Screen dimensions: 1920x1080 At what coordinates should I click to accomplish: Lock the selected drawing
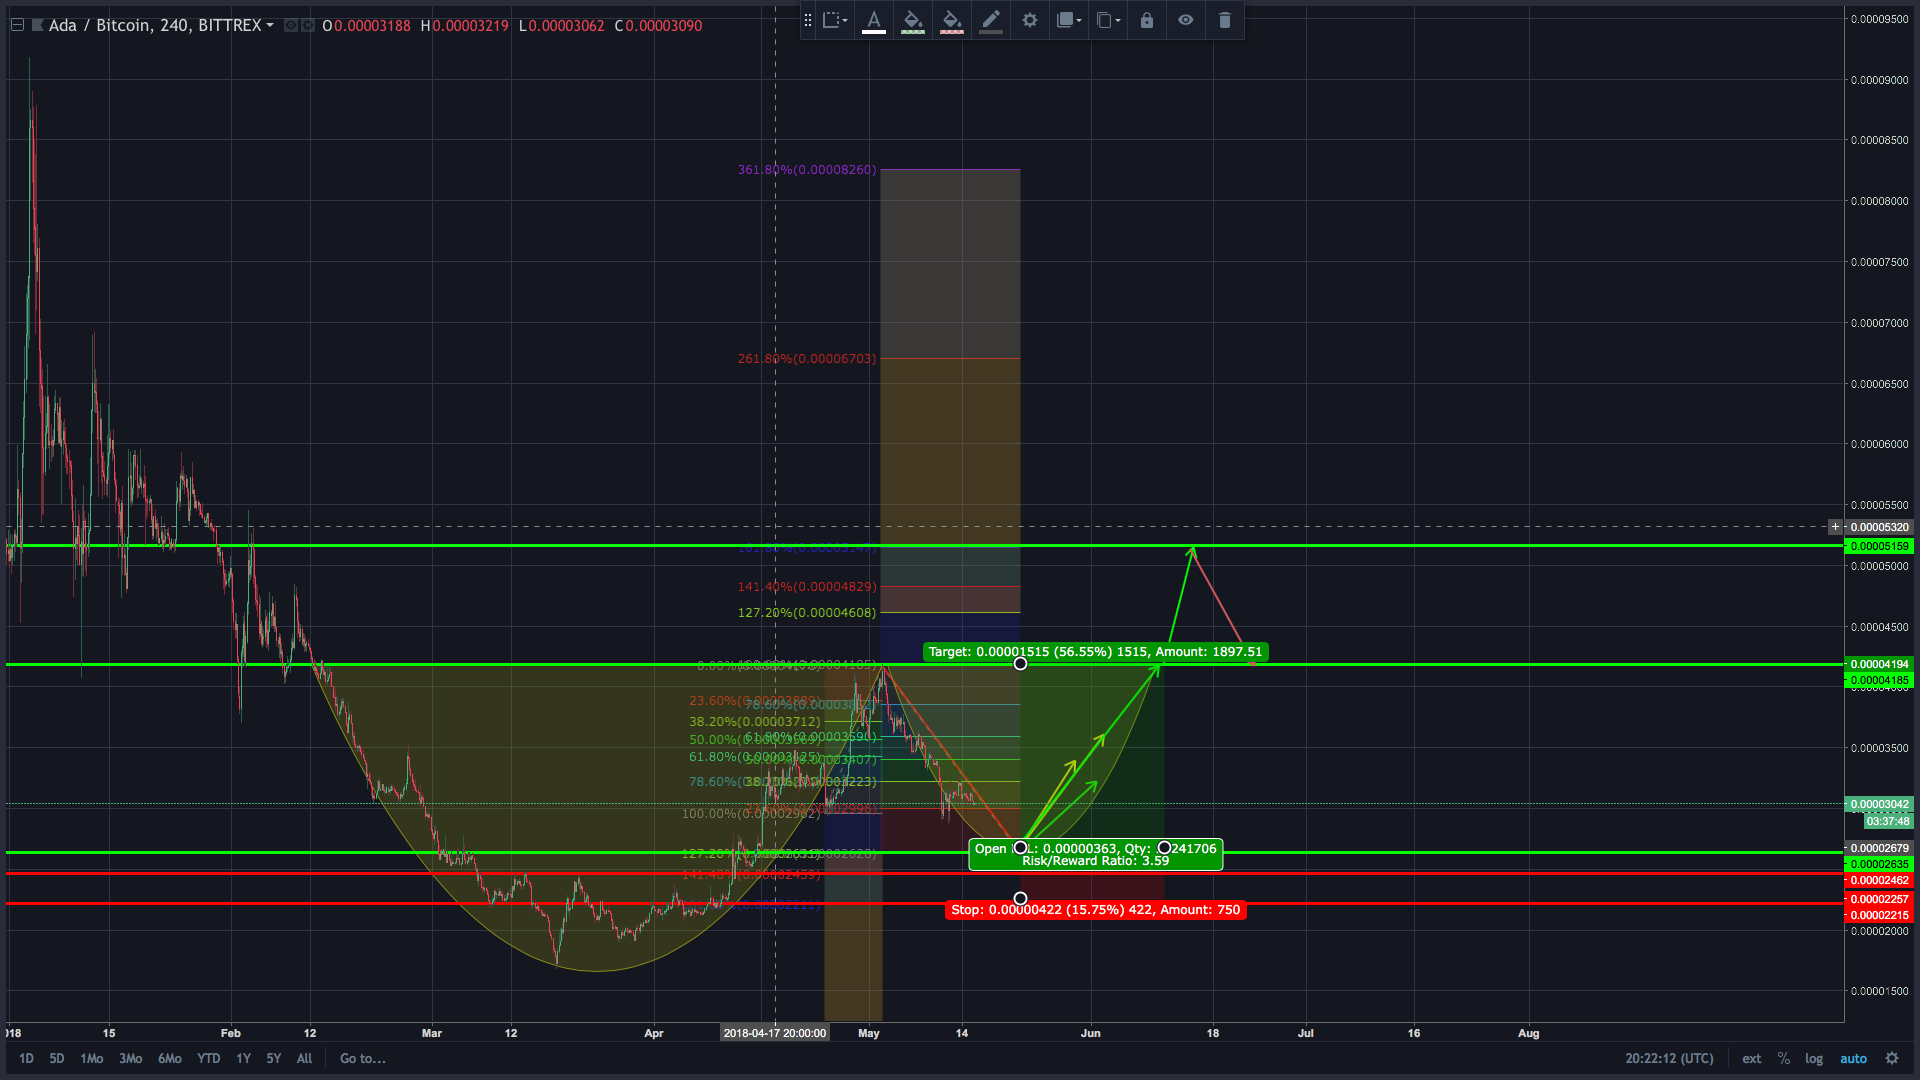[x=1147, y=20]
